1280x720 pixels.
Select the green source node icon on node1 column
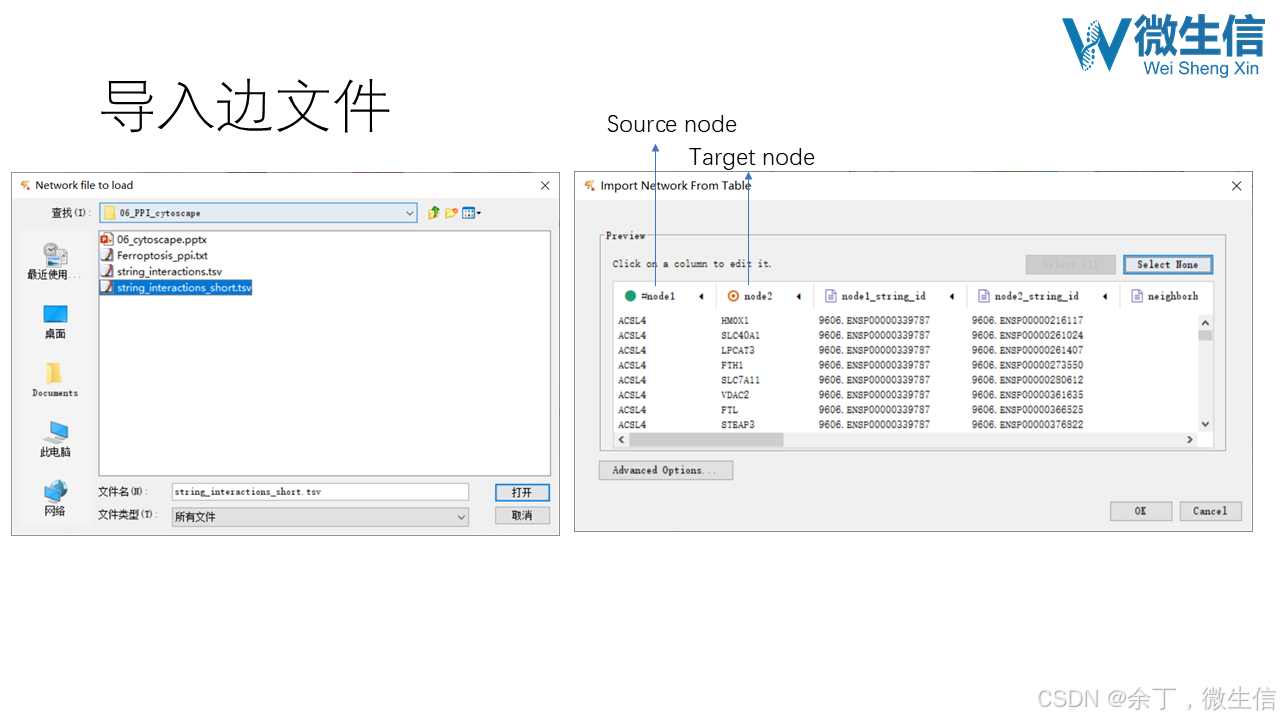[x=630, y=295]
